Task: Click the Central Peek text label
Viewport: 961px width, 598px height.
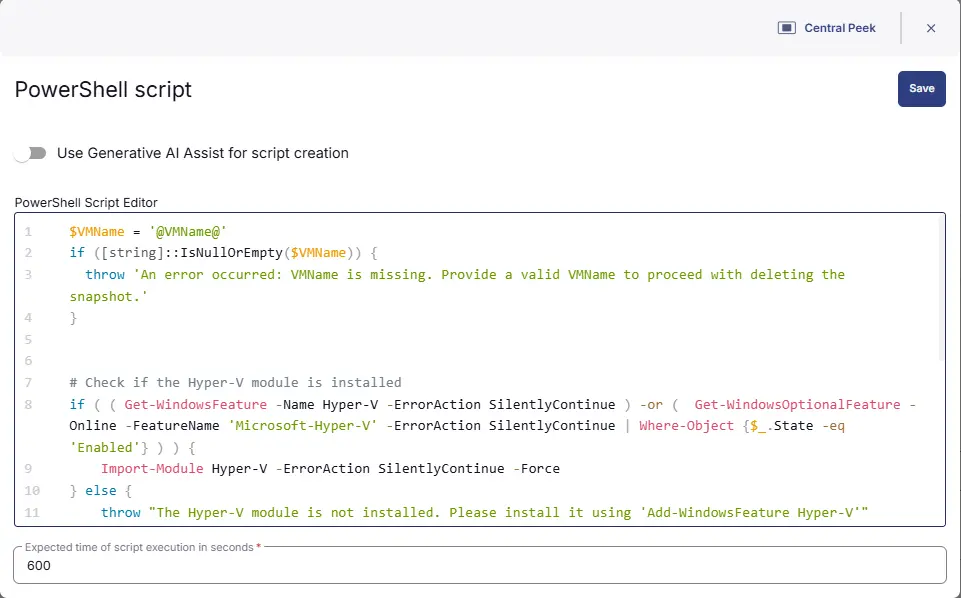Action: 839,28
